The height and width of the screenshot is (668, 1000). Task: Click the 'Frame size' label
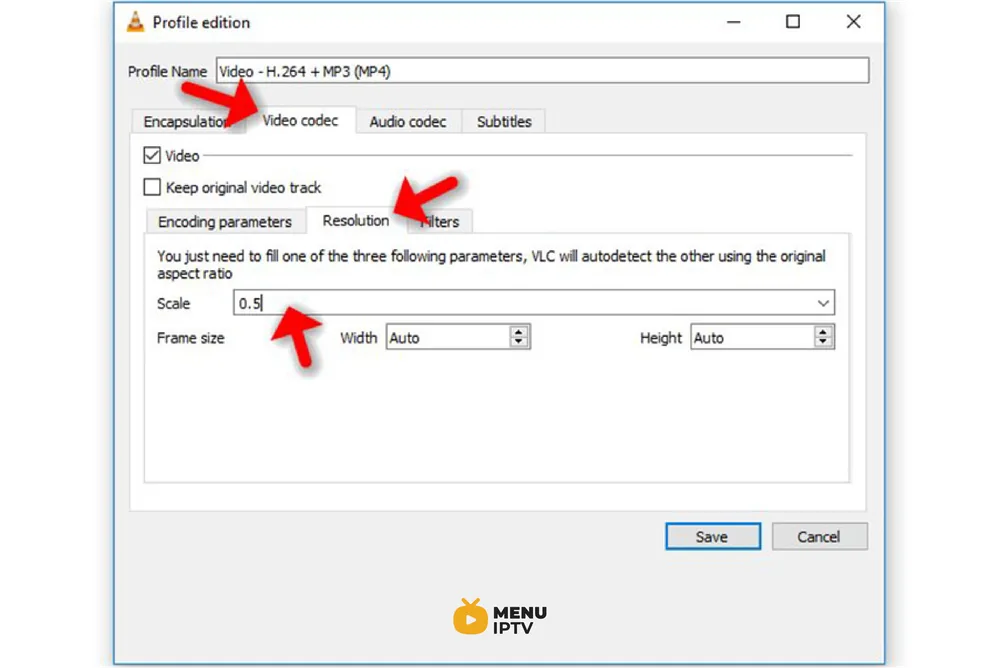(191, 338)
